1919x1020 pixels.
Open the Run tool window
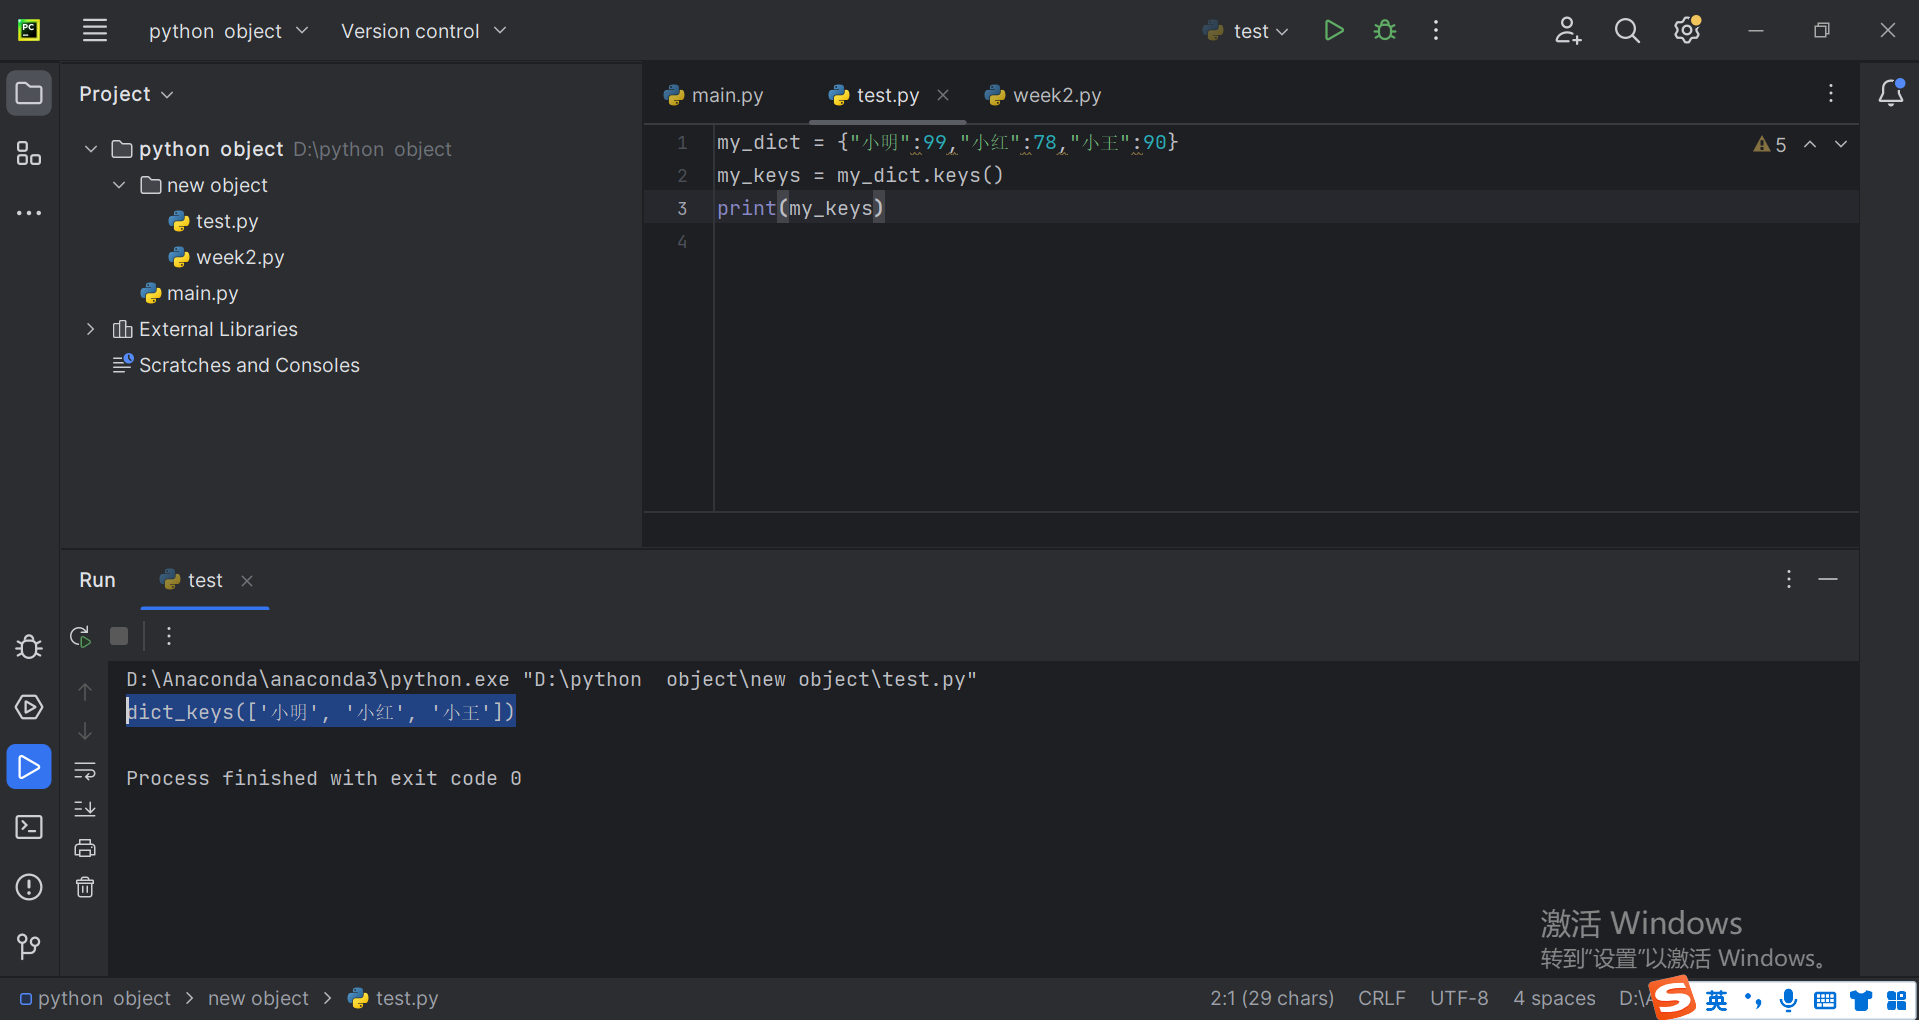29,767
